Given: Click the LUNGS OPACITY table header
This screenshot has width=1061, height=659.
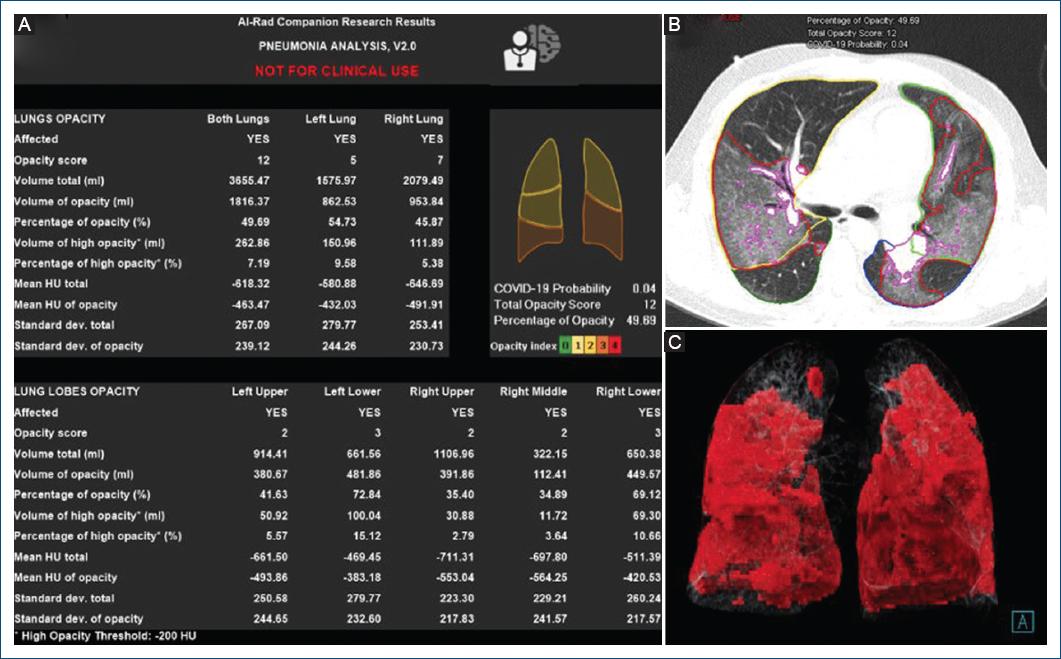Looking at the screenshot, I should [x=60, y=119].
